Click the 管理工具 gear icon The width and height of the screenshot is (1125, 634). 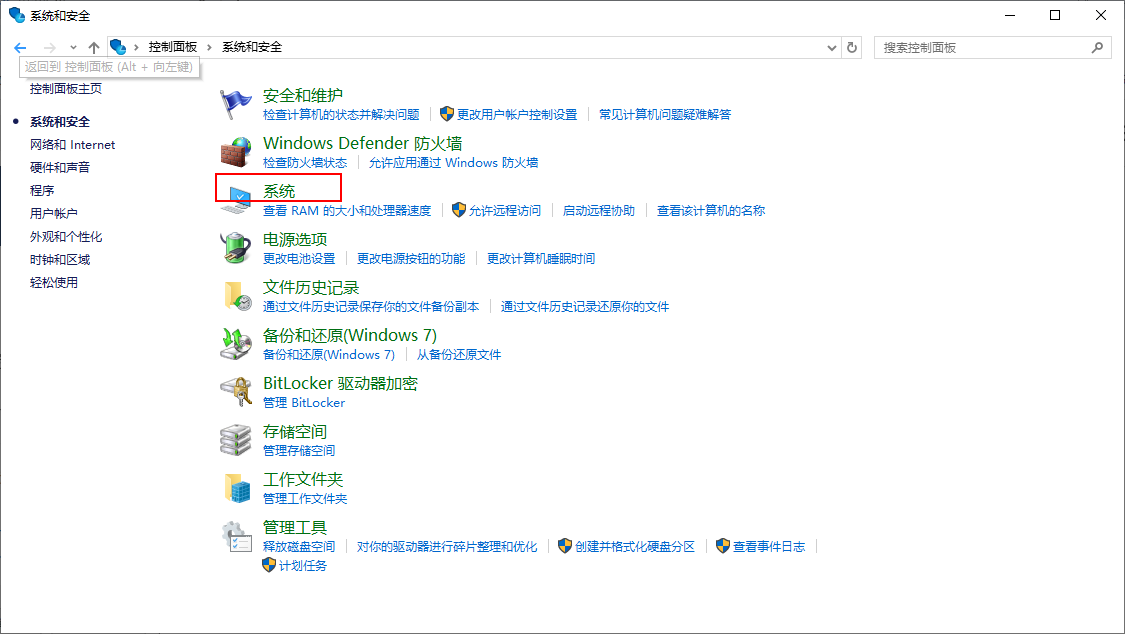pos(235,536)
